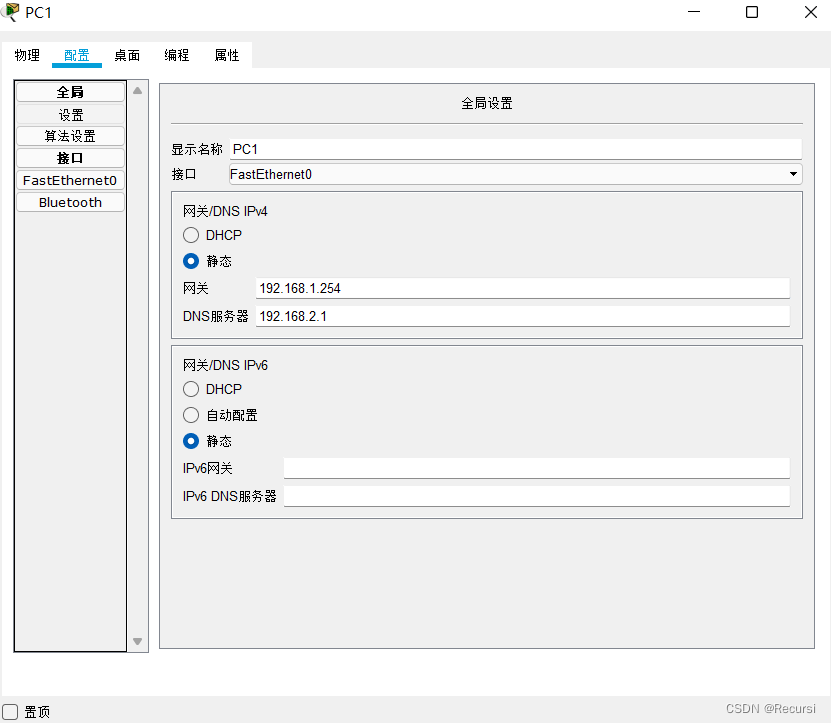The width and height of the screenshot is (831, 723).
Task: Select Bluetooth interface in sidebar
Action: [70, 202]
